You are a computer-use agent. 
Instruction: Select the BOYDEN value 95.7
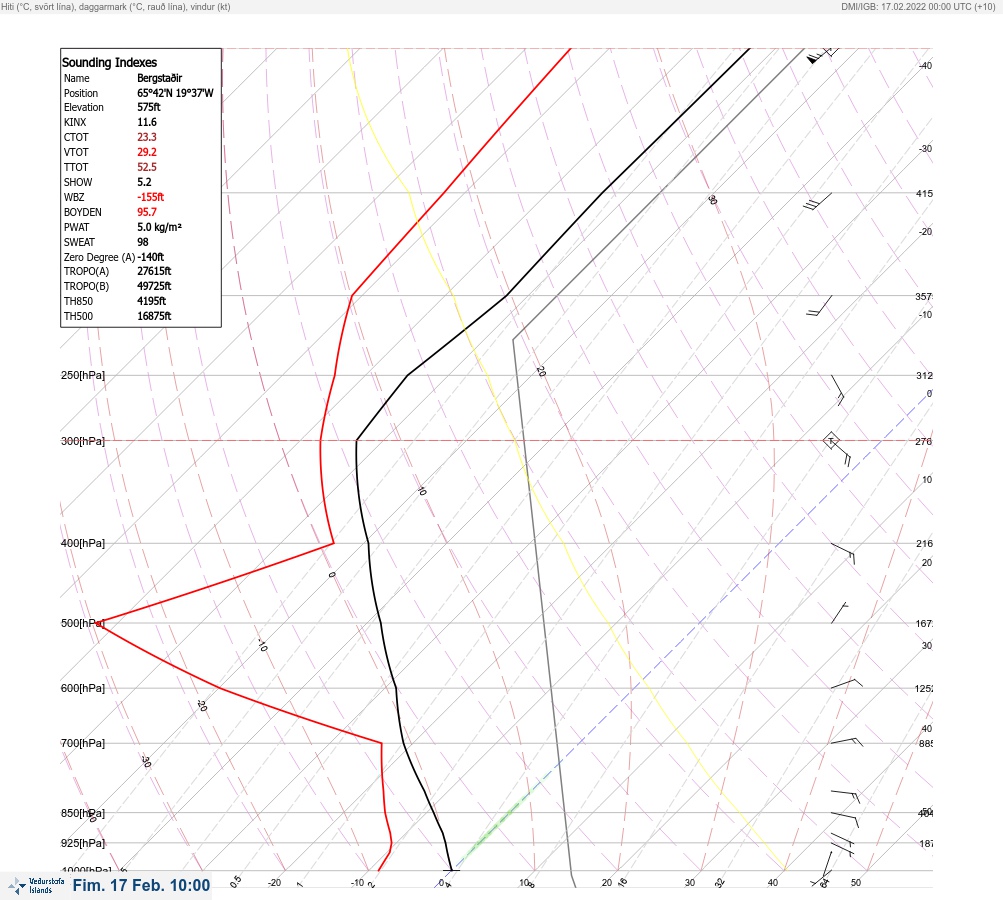146,212
